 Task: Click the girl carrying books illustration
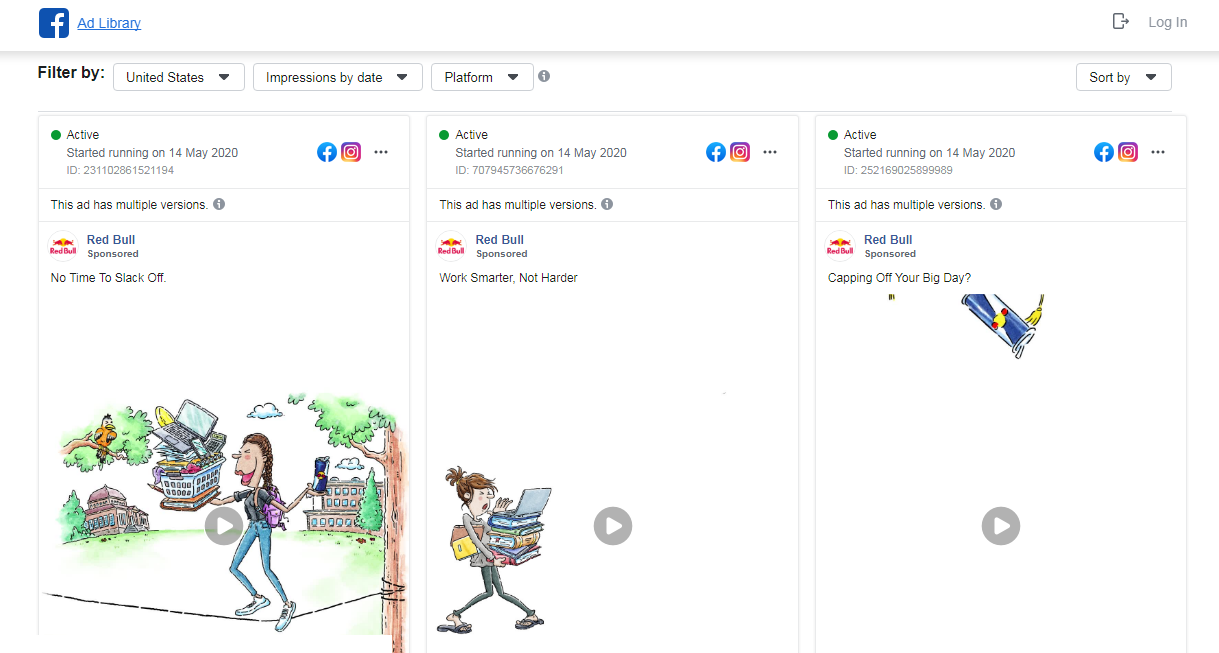(x=497, y=548)
